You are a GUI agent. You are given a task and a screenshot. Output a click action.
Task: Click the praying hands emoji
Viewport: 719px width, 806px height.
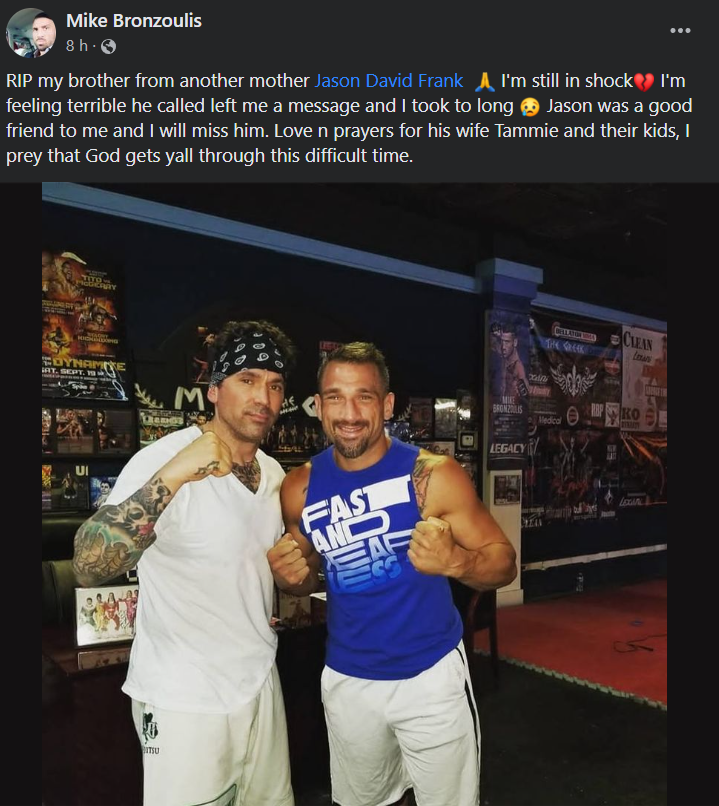pos(484,81)
